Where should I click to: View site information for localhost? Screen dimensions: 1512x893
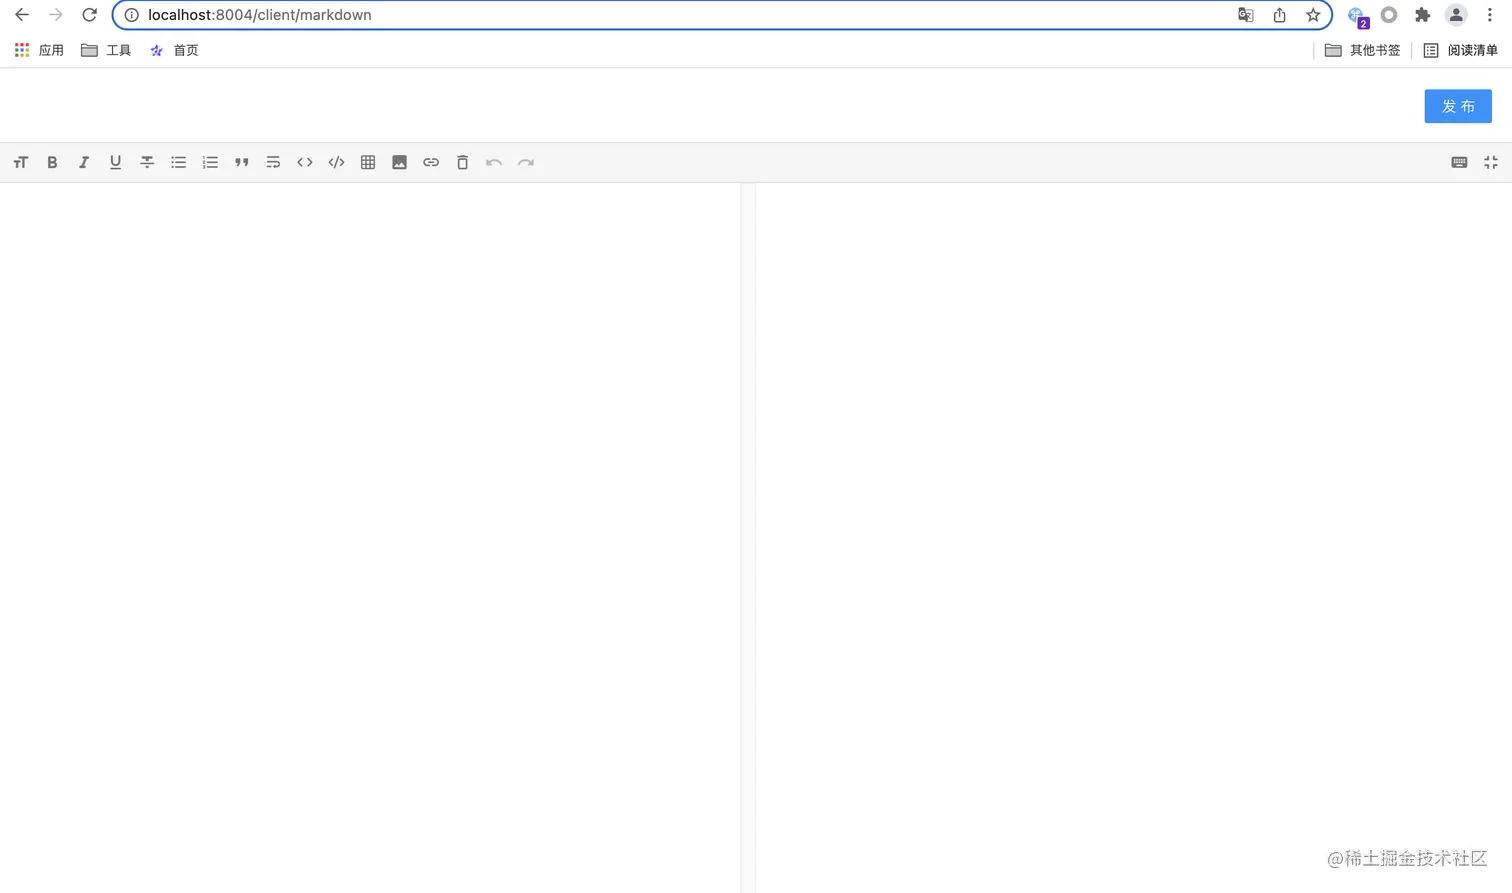point(131,15)
